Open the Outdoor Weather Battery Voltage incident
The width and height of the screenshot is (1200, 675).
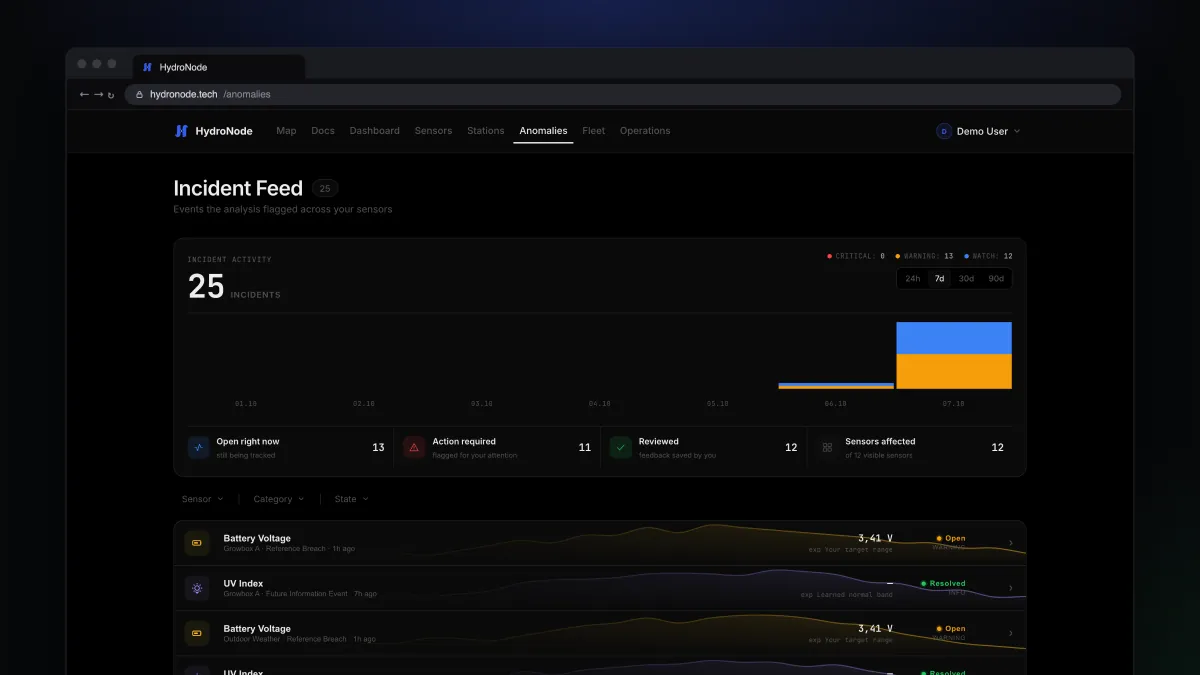click(x=600, y=633)
